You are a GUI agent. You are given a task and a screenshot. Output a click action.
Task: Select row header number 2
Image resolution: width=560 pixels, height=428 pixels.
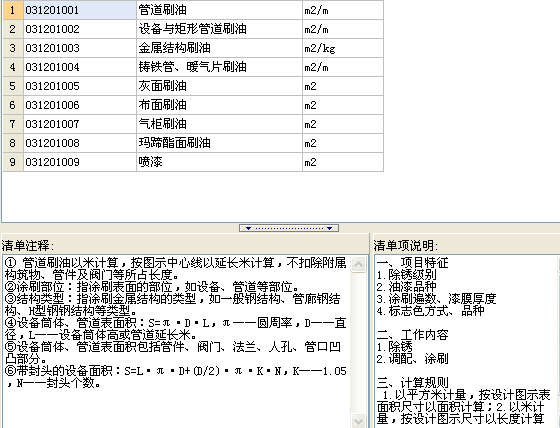click(x=13, y=29)
